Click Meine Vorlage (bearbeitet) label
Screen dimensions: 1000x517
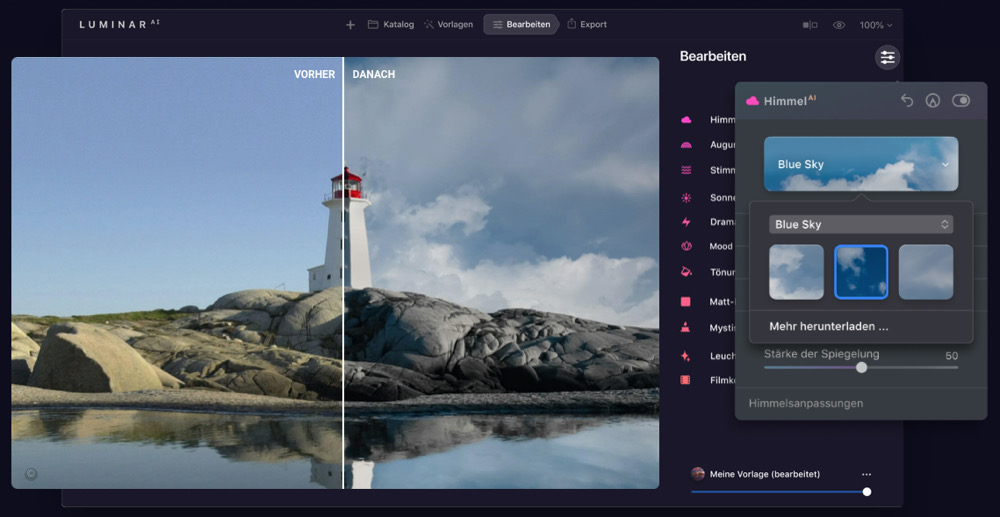tap(765, 474)
